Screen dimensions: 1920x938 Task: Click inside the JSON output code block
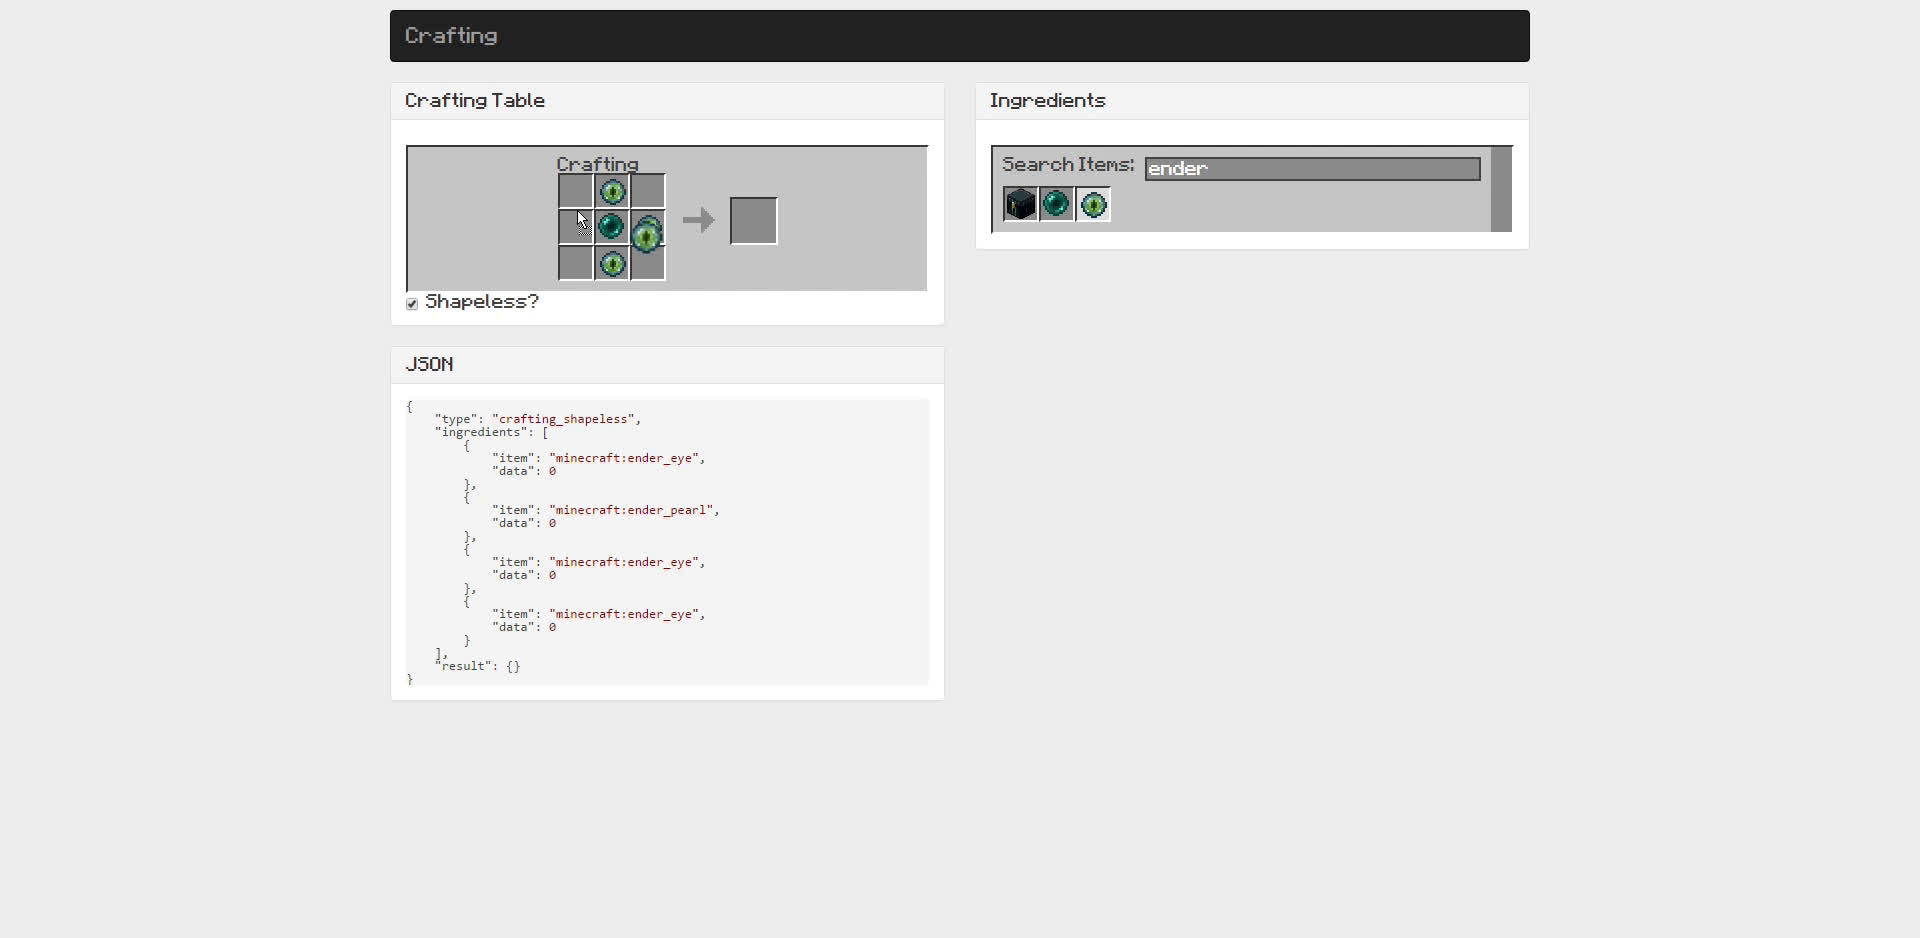tap(667, 542)
